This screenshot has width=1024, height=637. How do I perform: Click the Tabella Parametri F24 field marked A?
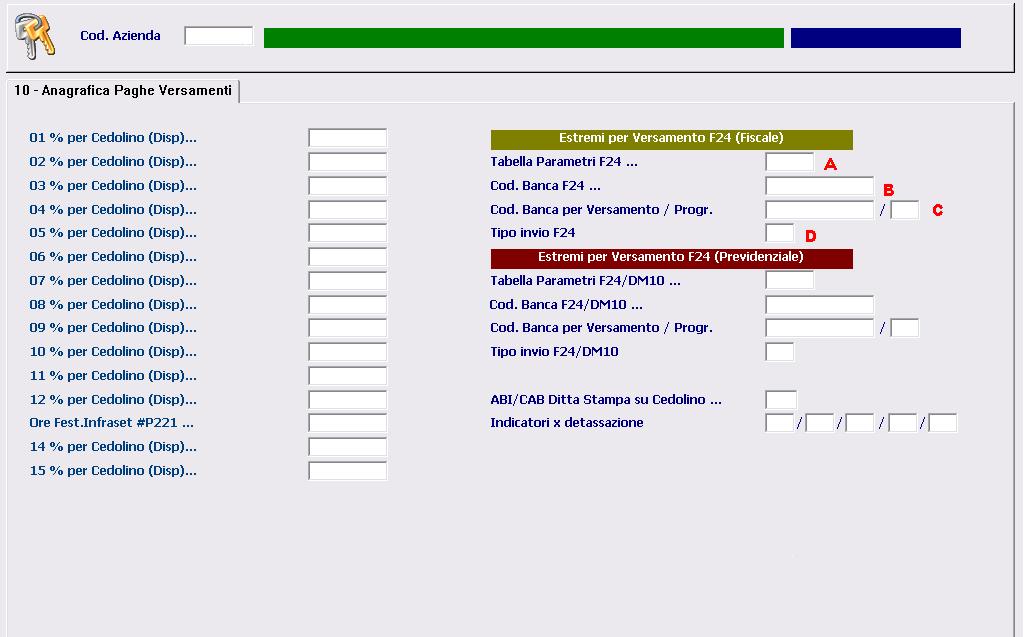(789, 162)
